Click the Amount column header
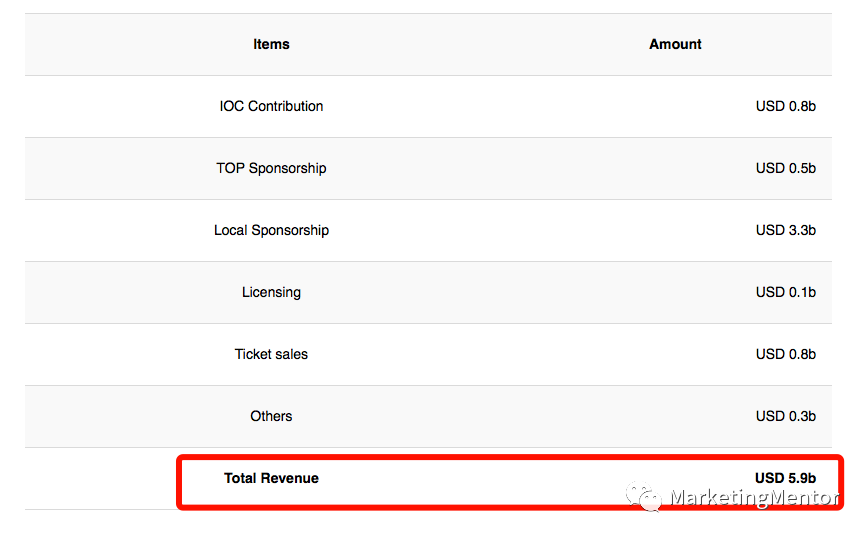Image resolution: width=867 pixels, height=537 pixels. 675,44
